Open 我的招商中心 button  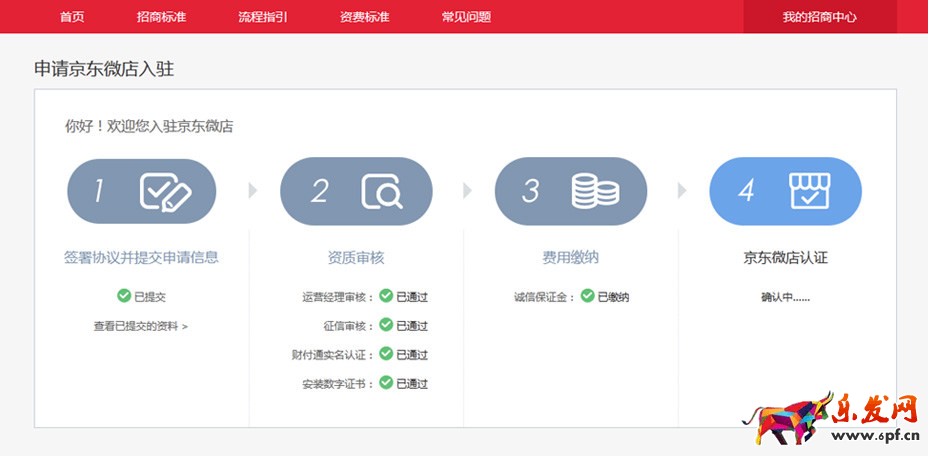pos(819,17)
